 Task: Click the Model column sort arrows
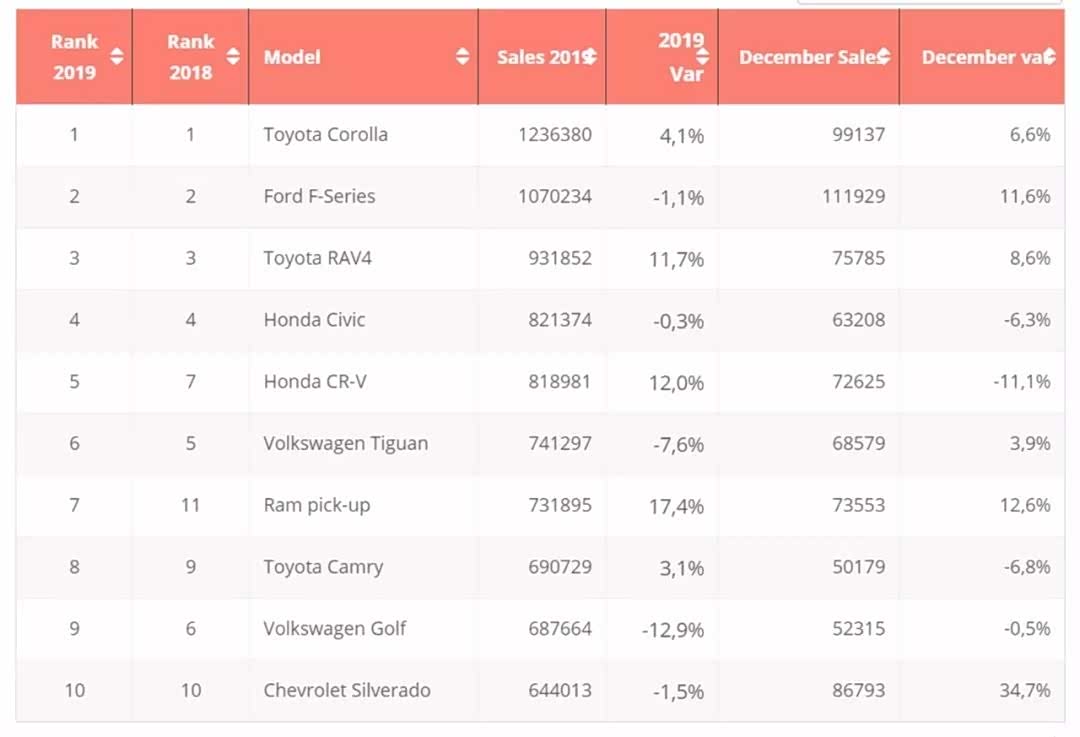pos(462,57)
